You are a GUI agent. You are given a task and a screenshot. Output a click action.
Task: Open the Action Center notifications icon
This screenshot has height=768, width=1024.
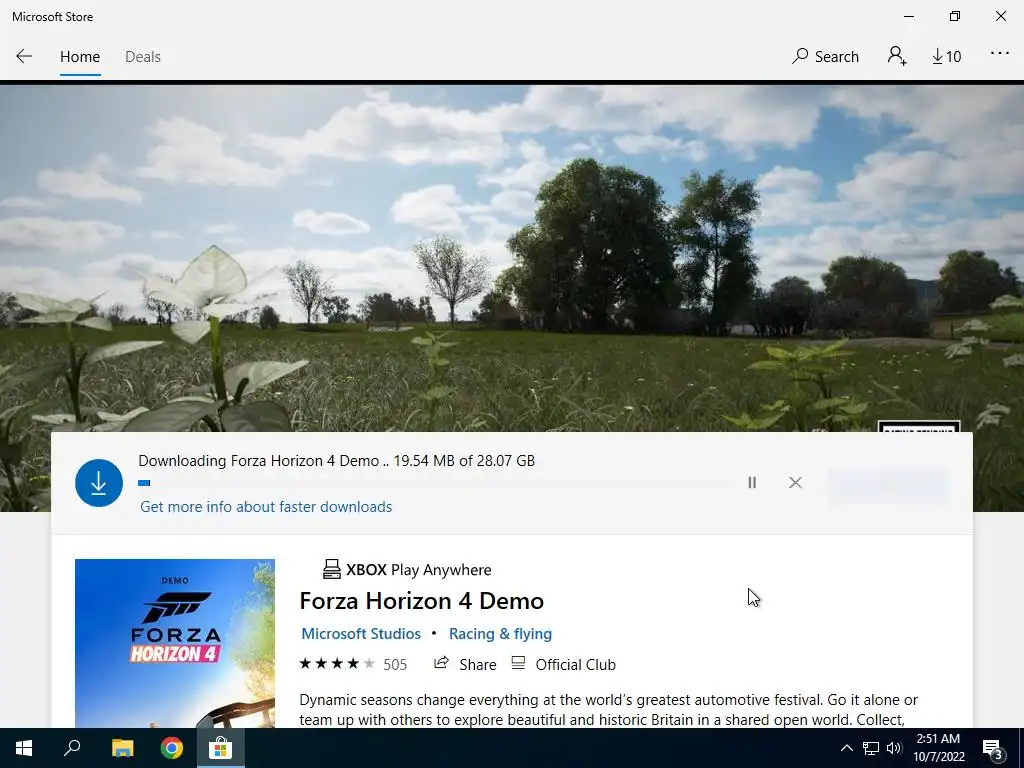pos(993,749)
